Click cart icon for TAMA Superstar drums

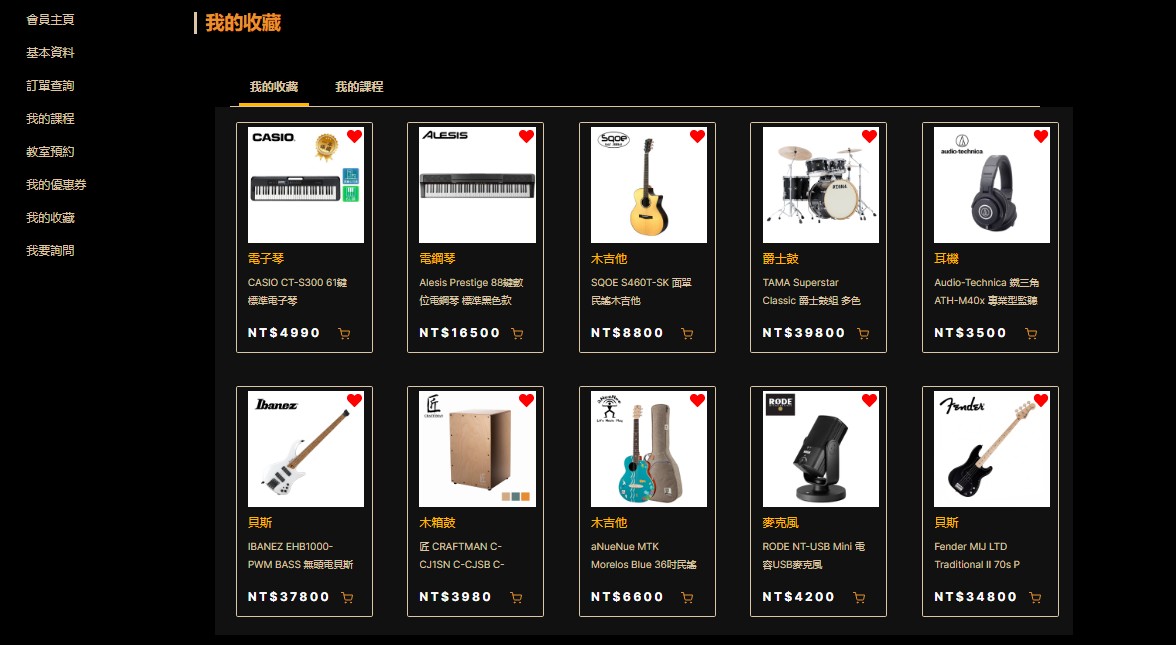[863, 334]
